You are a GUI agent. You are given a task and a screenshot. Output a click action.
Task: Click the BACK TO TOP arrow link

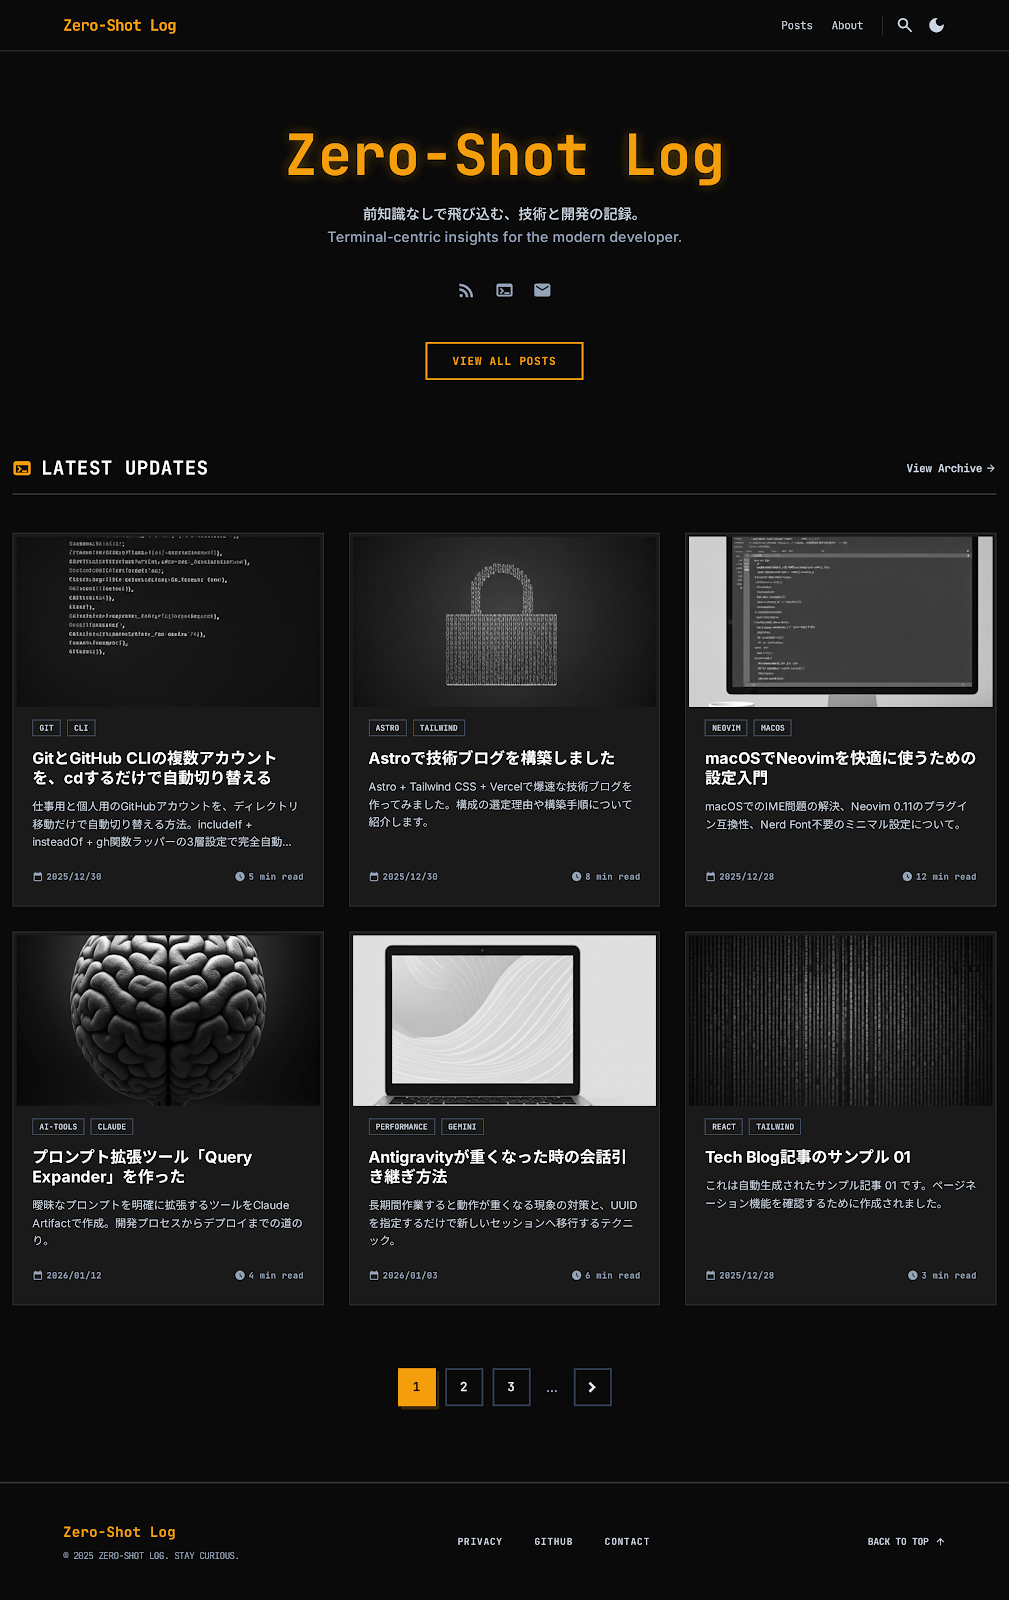pyautogui.click(x=905, y=1541)
